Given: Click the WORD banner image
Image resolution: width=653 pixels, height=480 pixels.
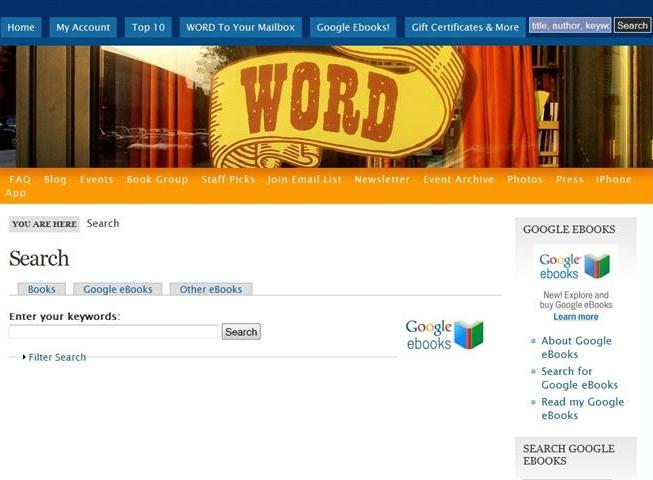Looking at the screenshot, I should pyautogui.click(x=326, y=107).
